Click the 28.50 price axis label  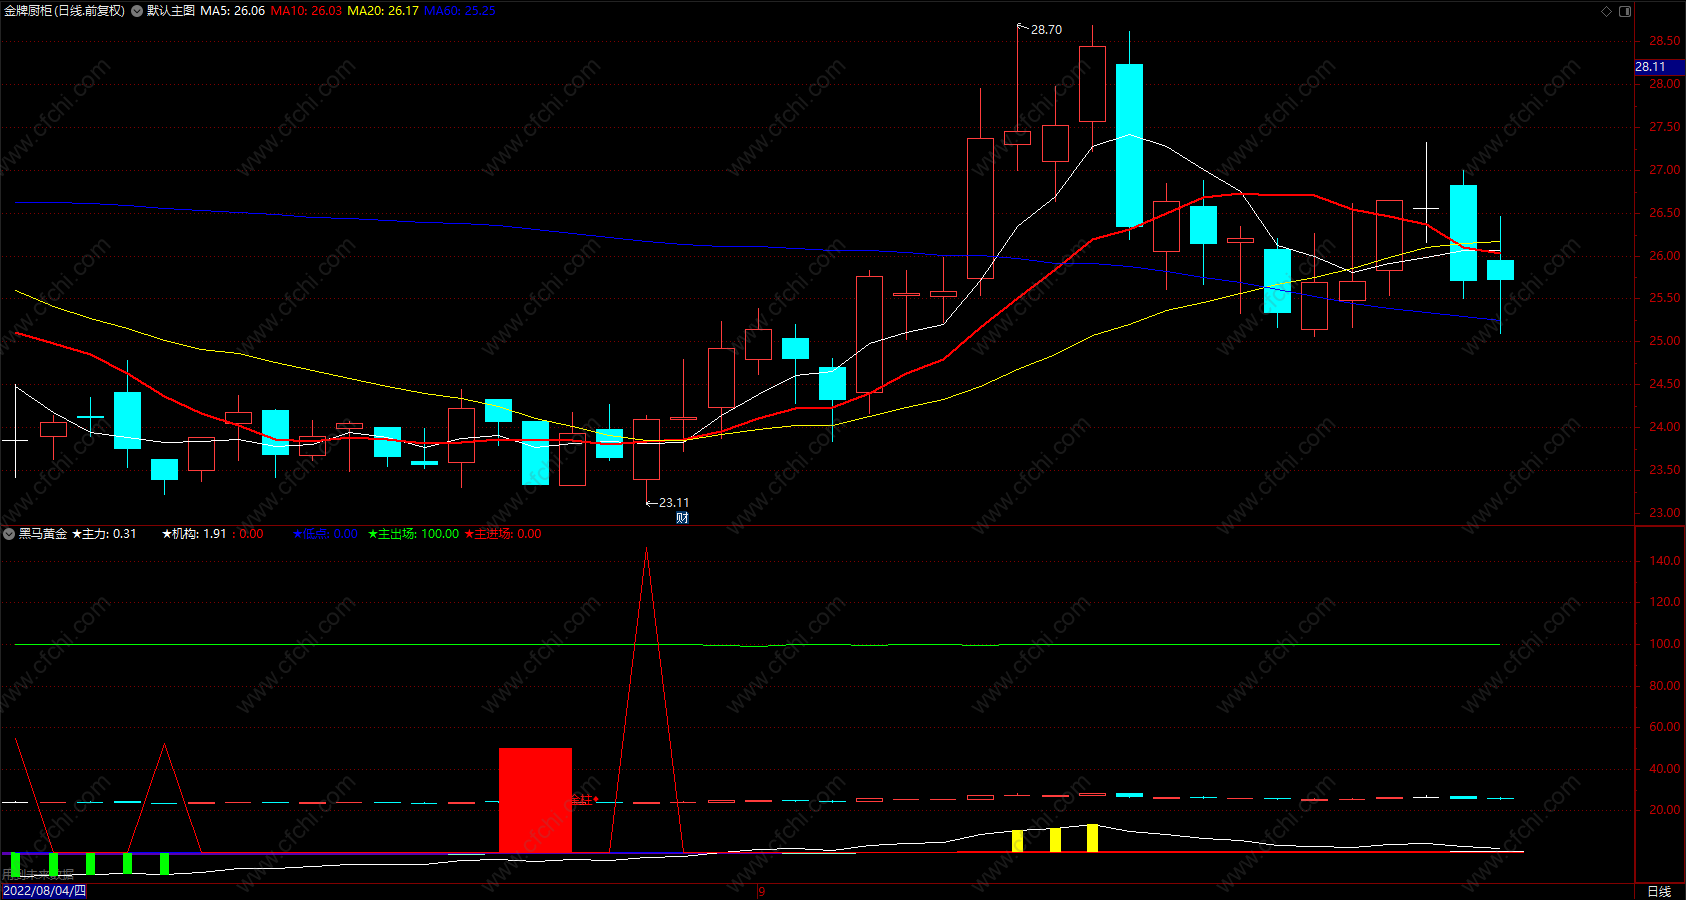(x=1664, y=41)
